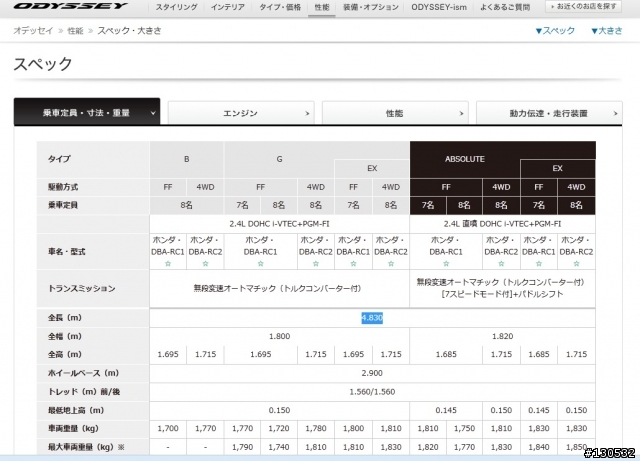Click 1.820 width value
The image size is (640, 461).
(502, 336)
